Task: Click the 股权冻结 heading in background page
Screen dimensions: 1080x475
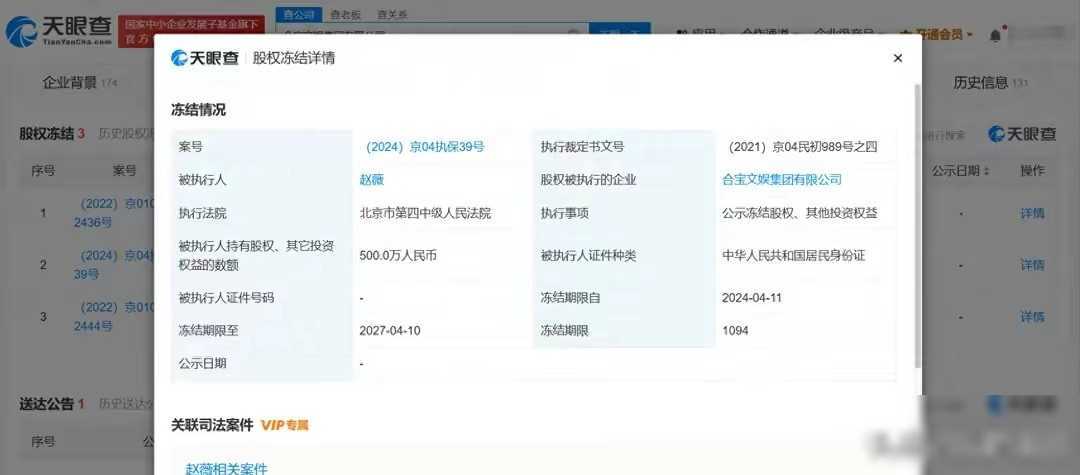Action: tap(47, 134)
